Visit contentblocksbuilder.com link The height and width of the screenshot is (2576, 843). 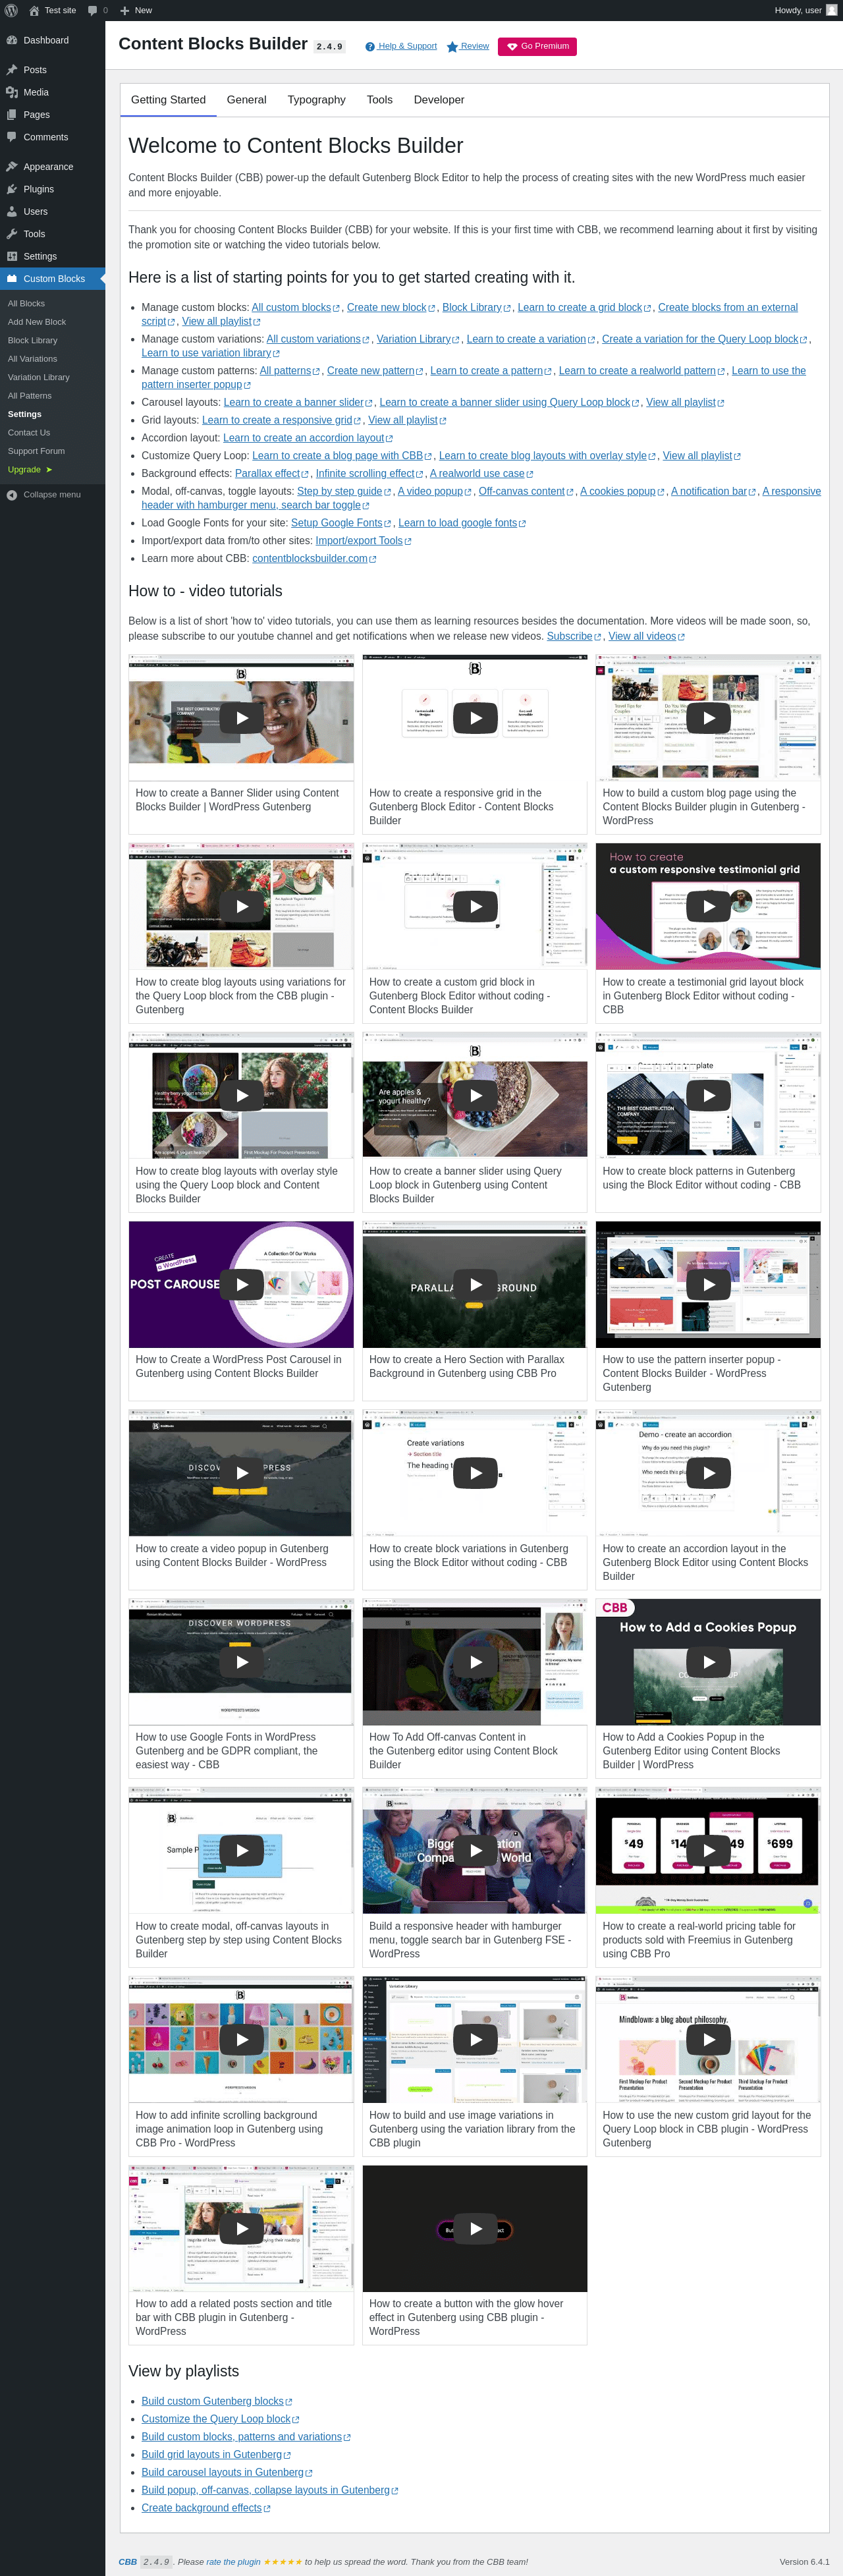pos(314,559)
